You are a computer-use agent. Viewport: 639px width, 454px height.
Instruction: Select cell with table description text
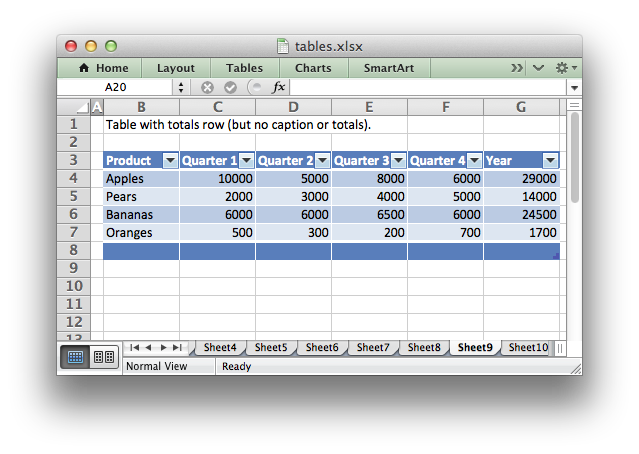coord(141,124)
